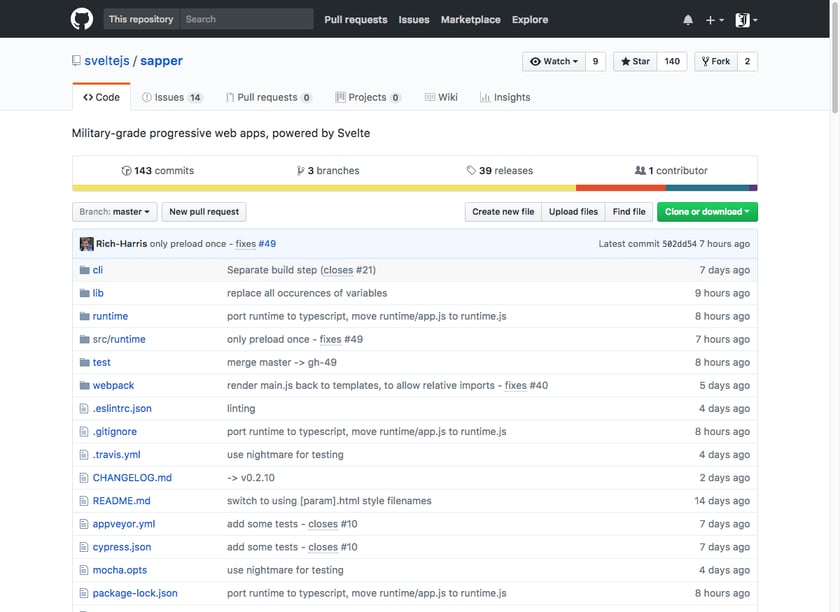Open the 1 contributor link
840x612 pixels.
671,170
